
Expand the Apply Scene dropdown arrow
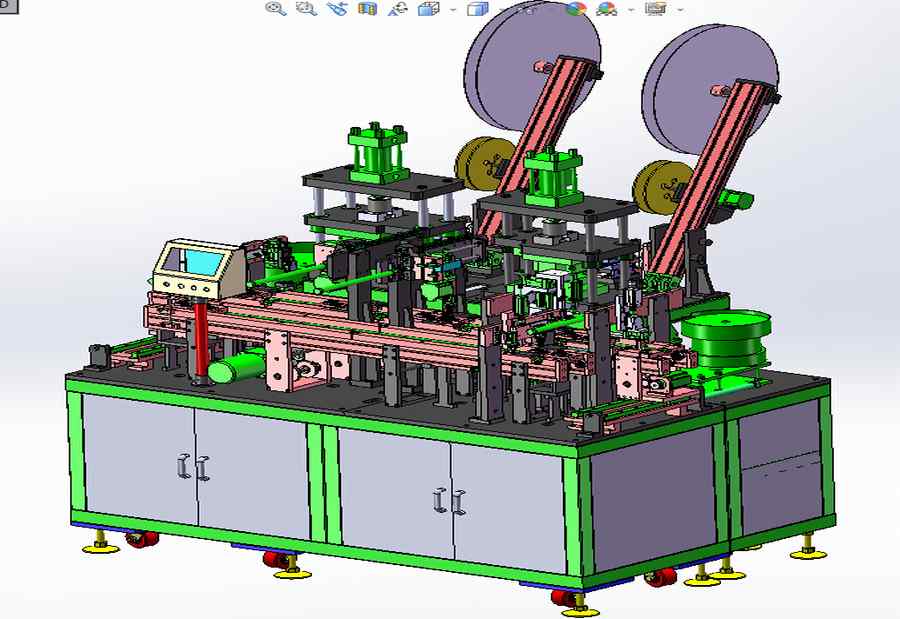point(630,10)
